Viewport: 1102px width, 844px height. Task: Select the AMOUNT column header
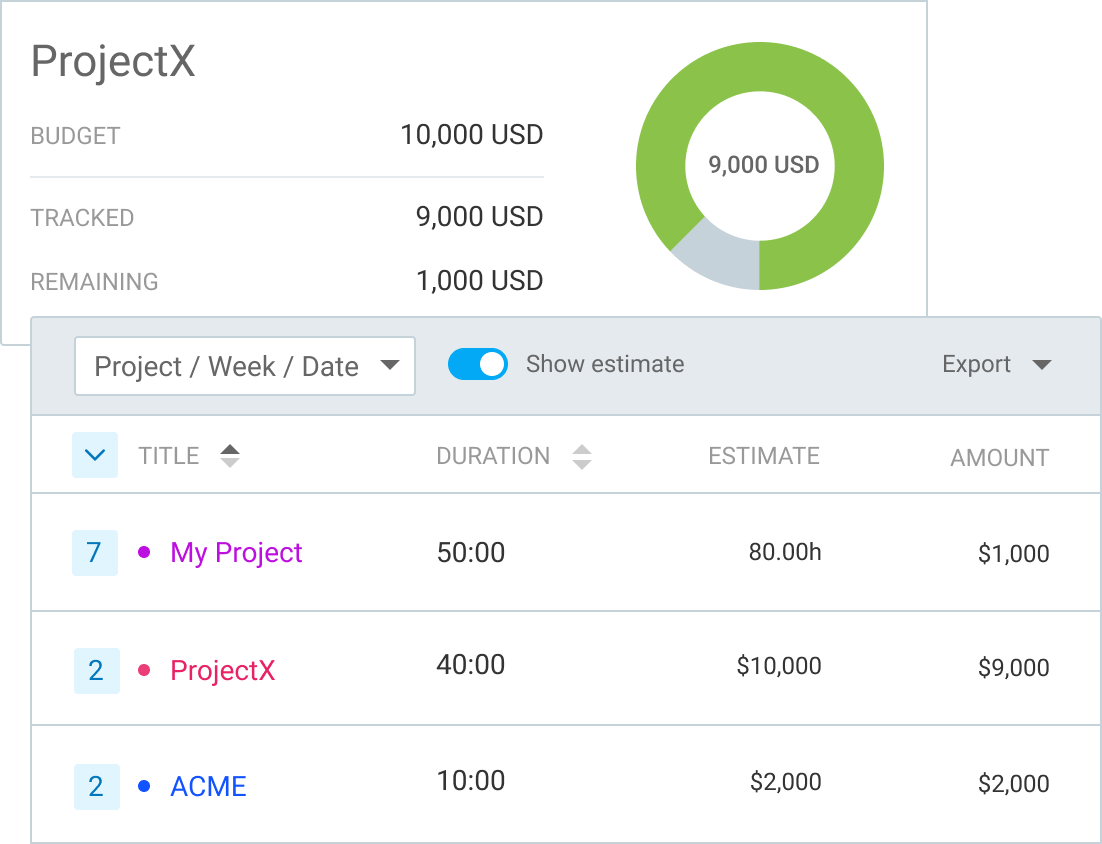tap(998, 456)
